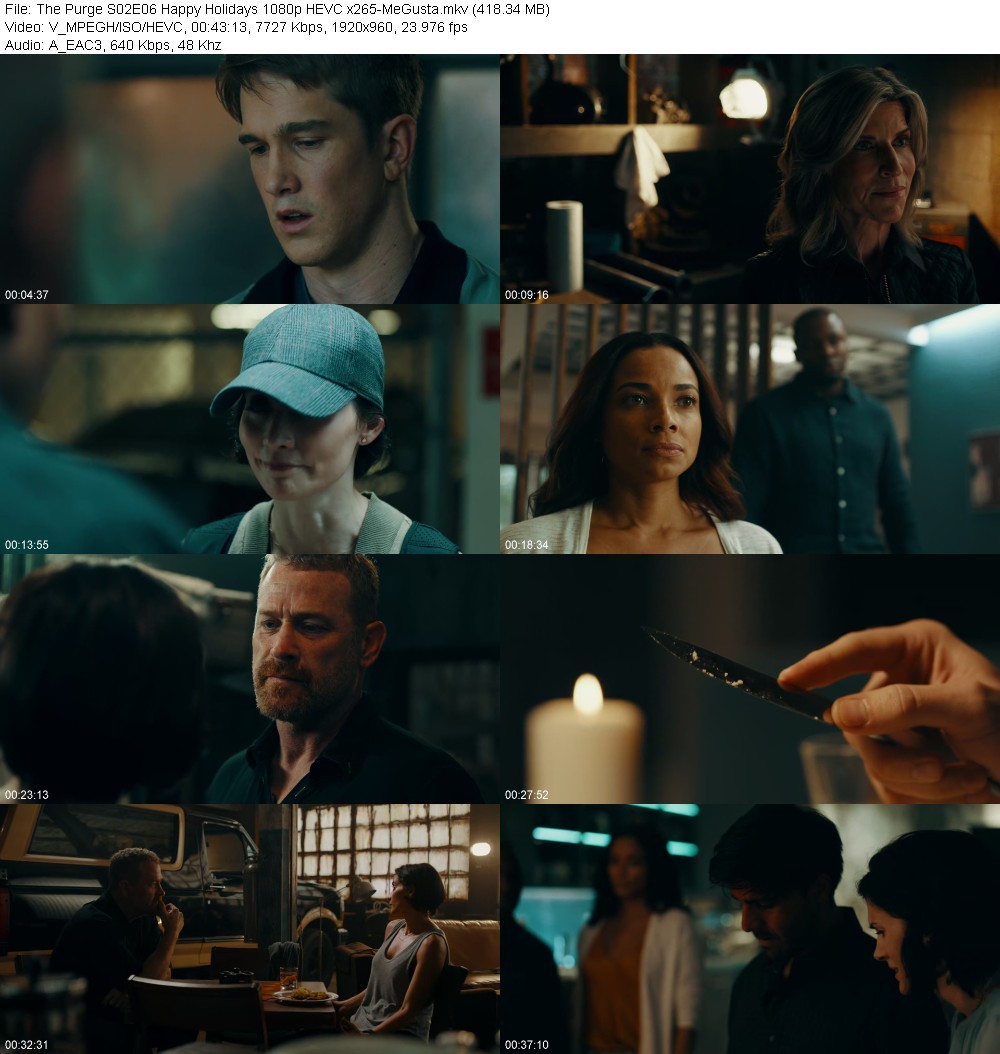Click the 00:04:37 timestamp label
The height and width of the screenshot is (1054, 1000).
(x=27, y=295)
